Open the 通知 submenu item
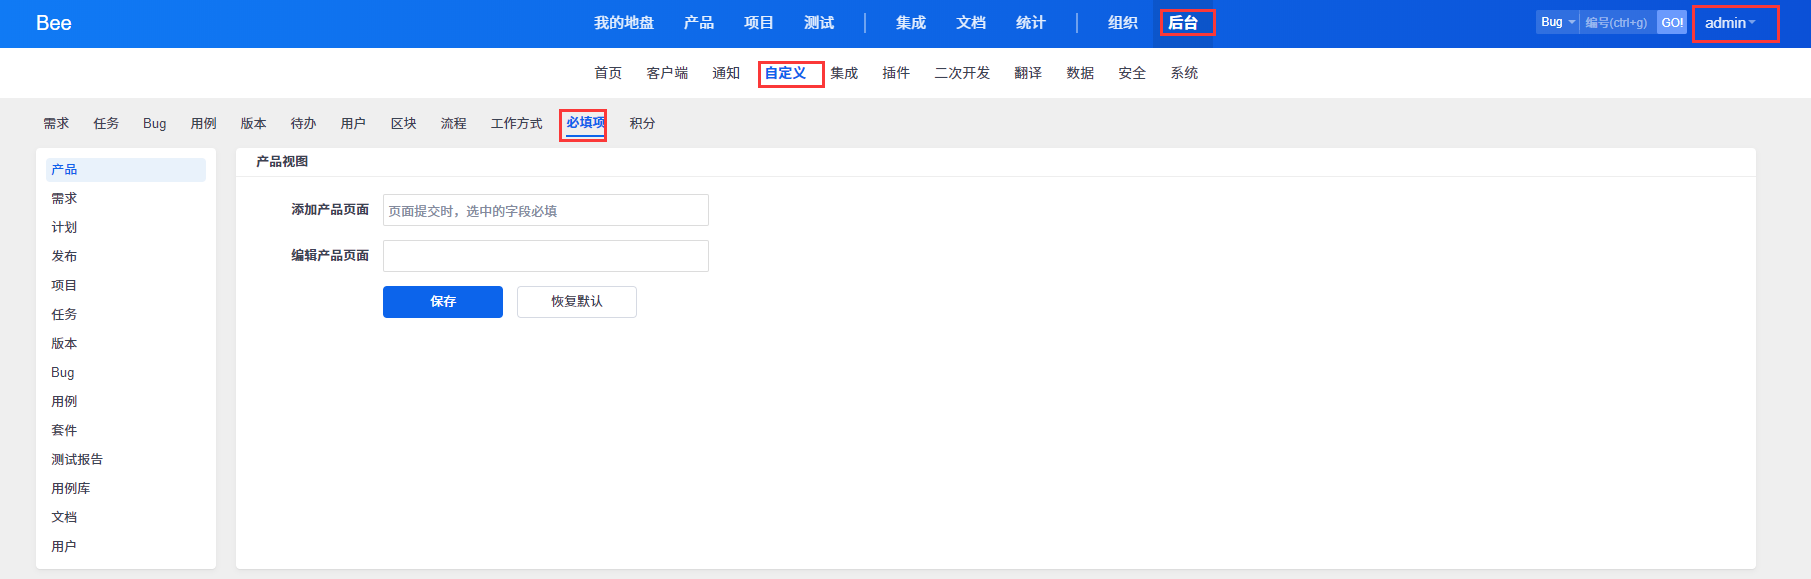 point(725,73)
